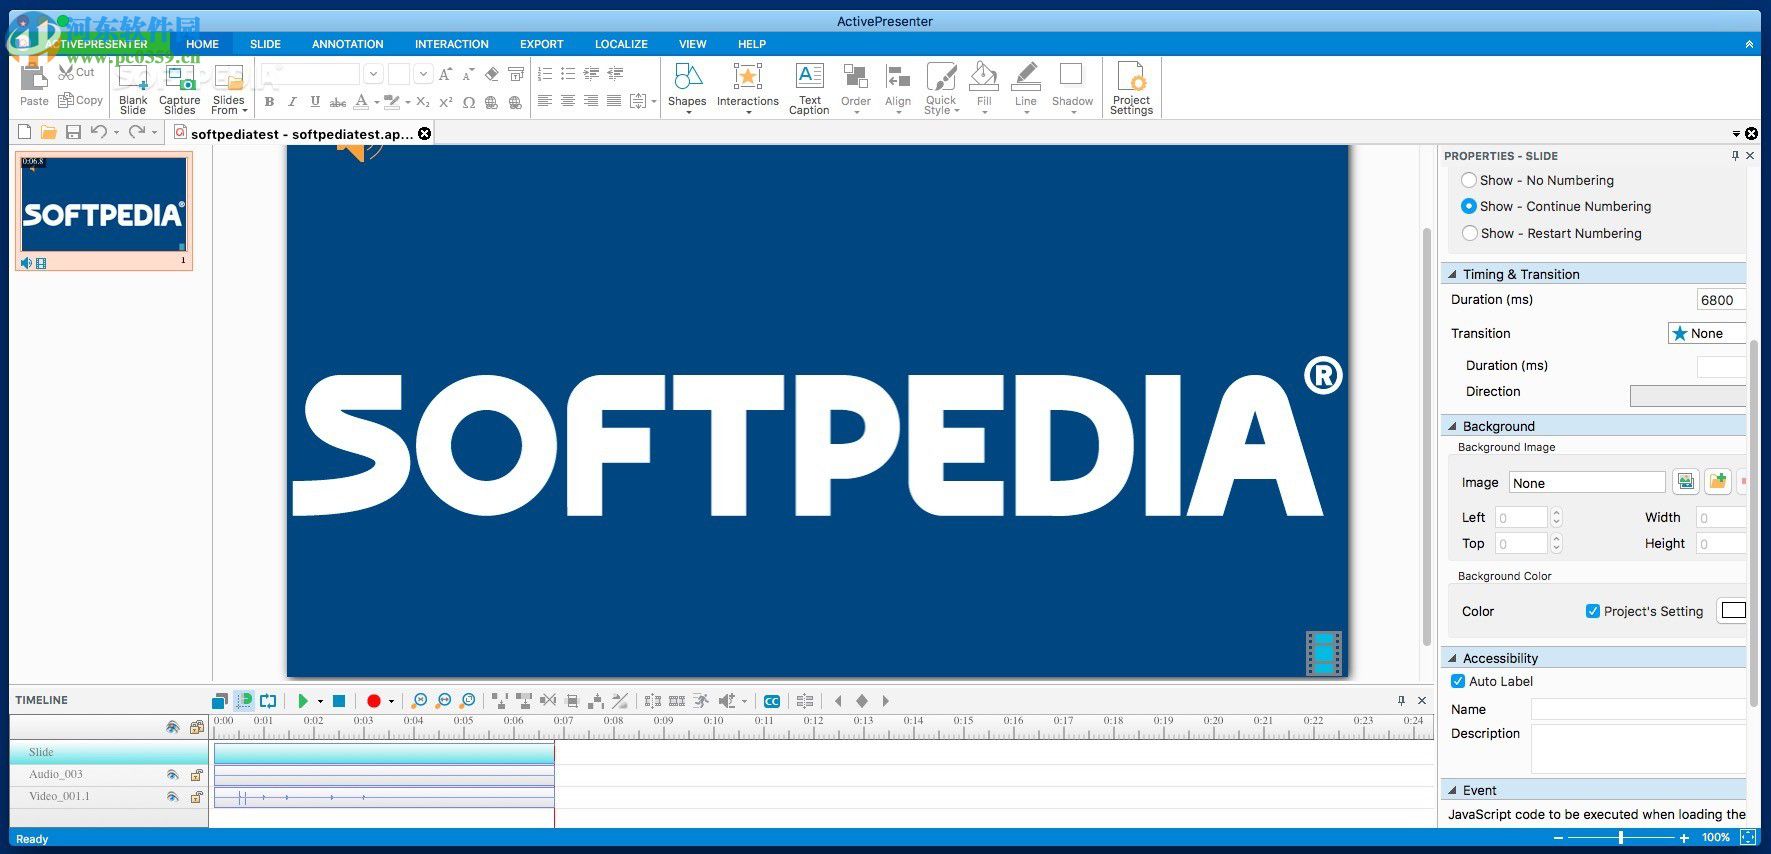Click the adjust volume icon in timeline
This screenshot has width=1771, height=854.
tap(728, 701)
